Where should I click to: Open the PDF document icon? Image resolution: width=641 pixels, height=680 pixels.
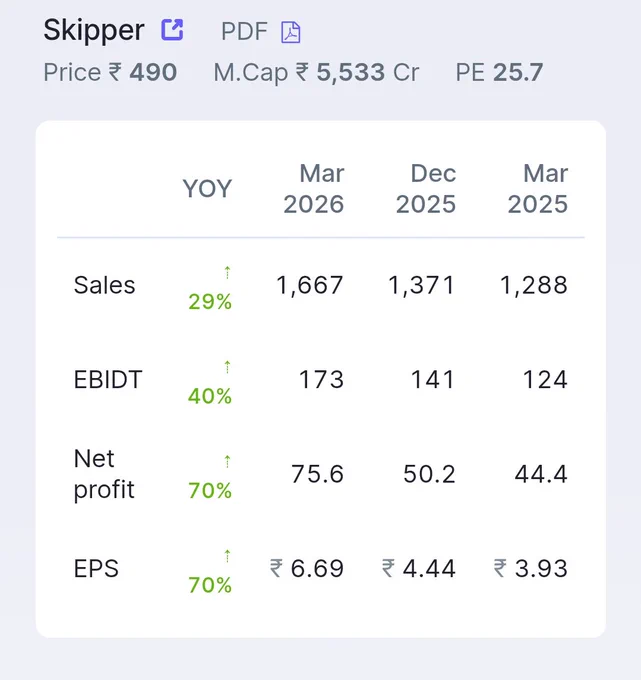[x=291, y=32]
